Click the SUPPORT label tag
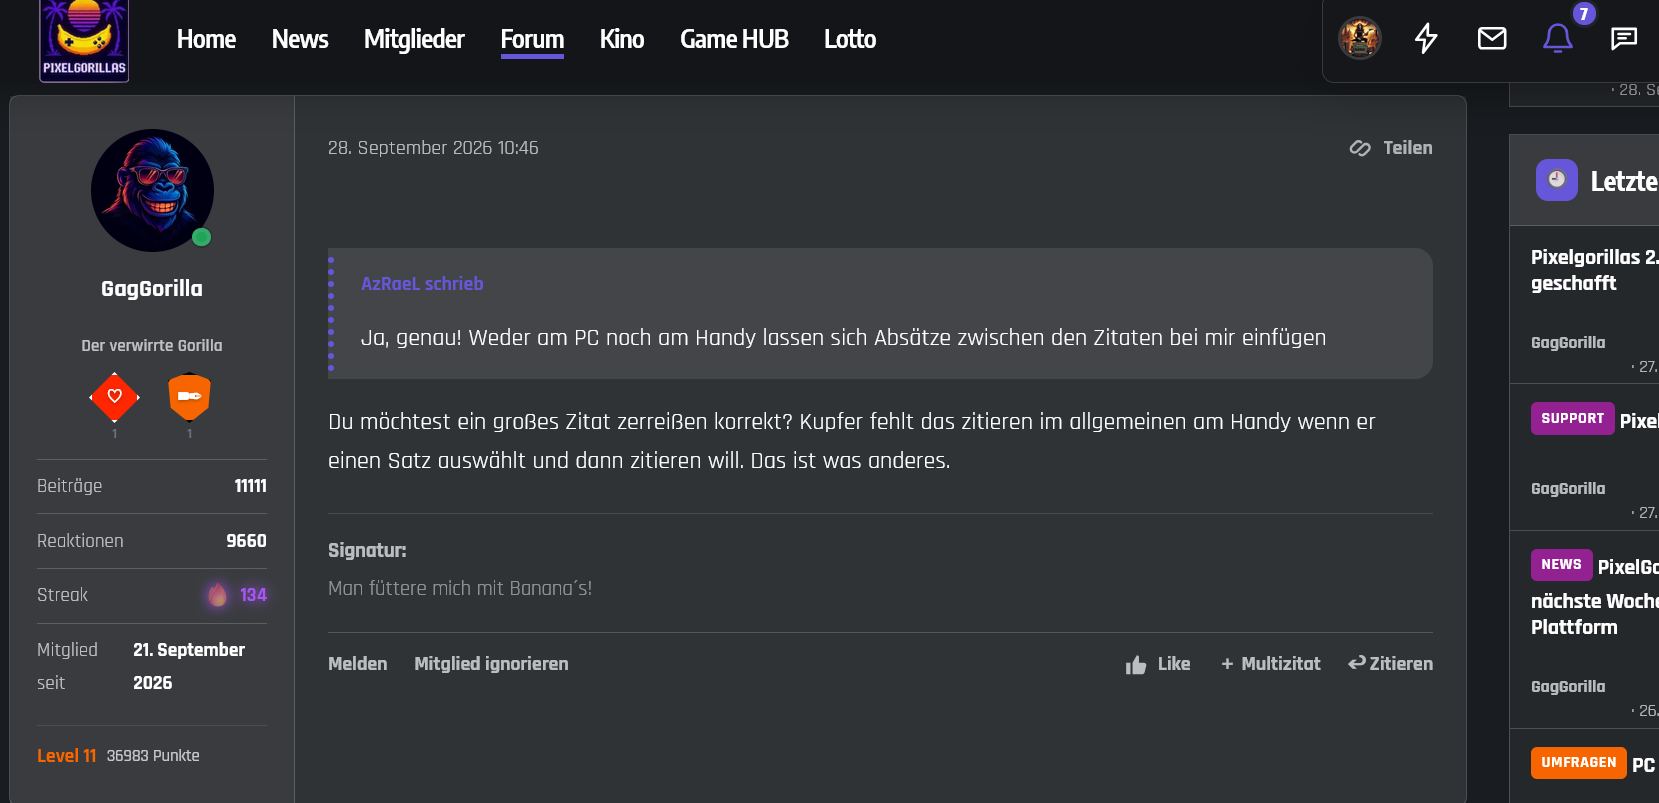This screenshot has width=1659, height=803. (x=1572, y=418)
